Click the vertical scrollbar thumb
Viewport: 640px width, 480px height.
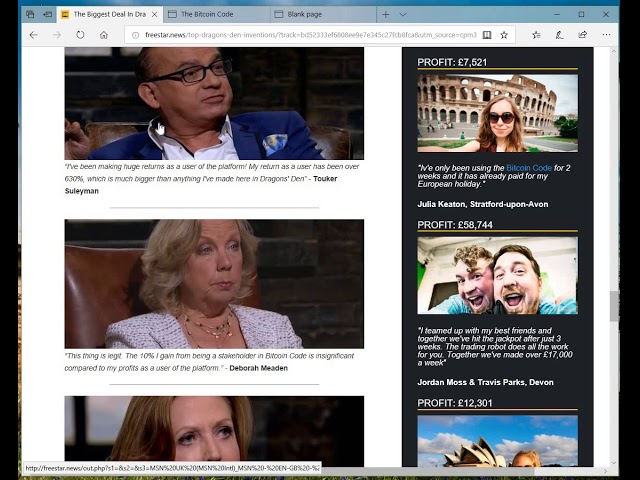(613, 306)
